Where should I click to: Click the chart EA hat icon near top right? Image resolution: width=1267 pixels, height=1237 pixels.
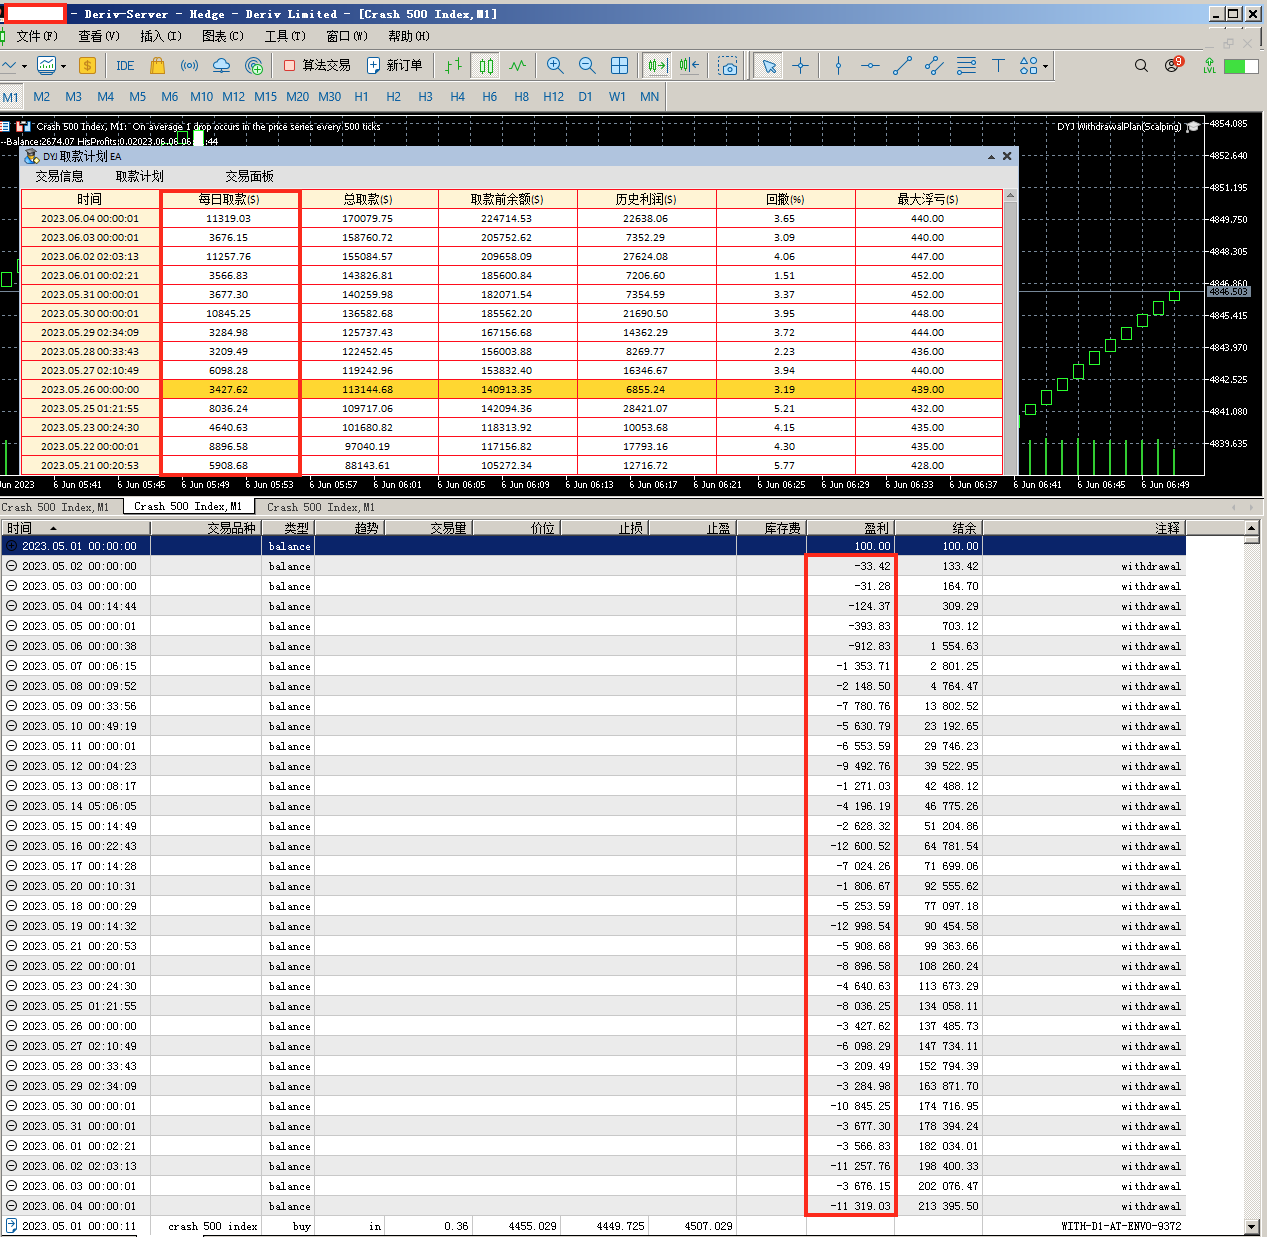(1192, 126)
